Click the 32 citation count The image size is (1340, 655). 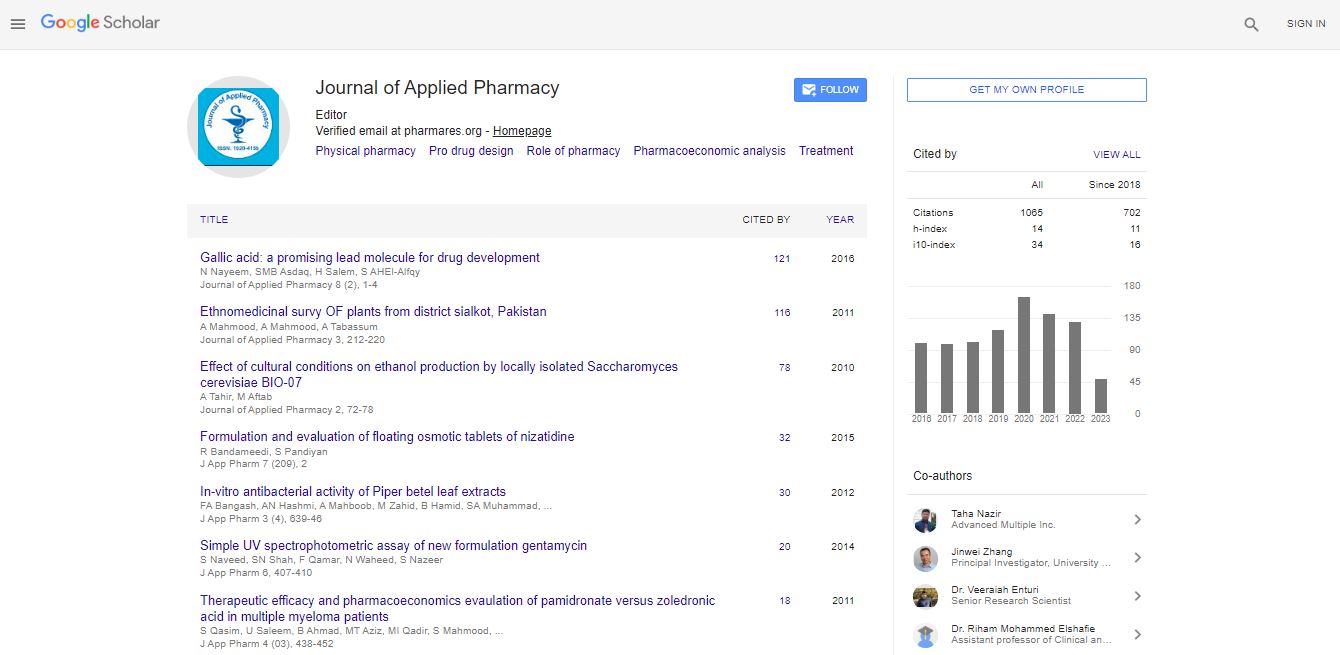point(785,438)
